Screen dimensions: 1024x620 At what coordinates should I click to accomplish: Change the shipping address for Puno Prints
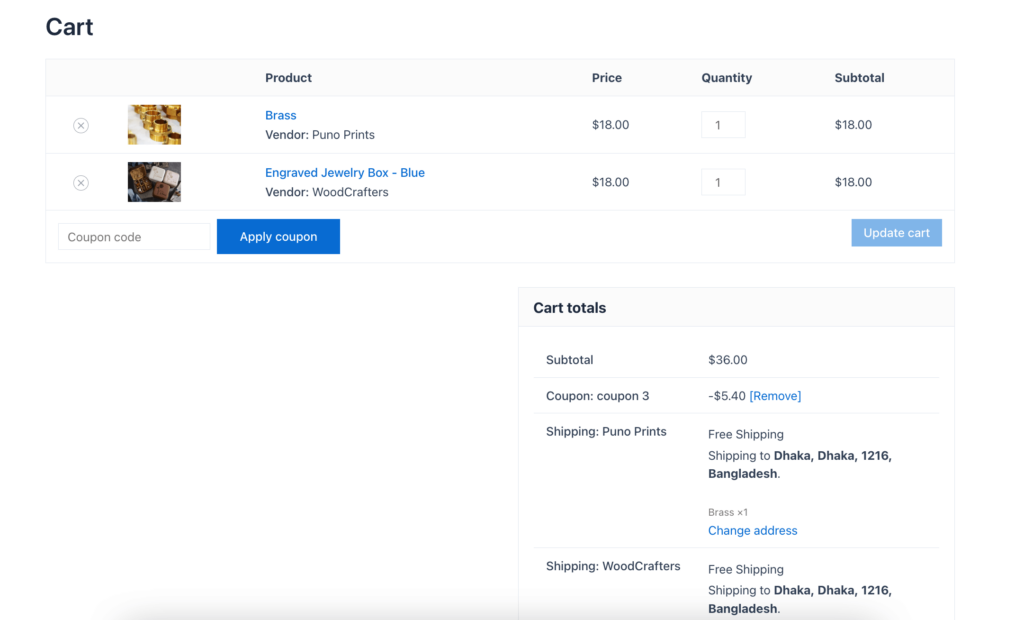(752, 530)
